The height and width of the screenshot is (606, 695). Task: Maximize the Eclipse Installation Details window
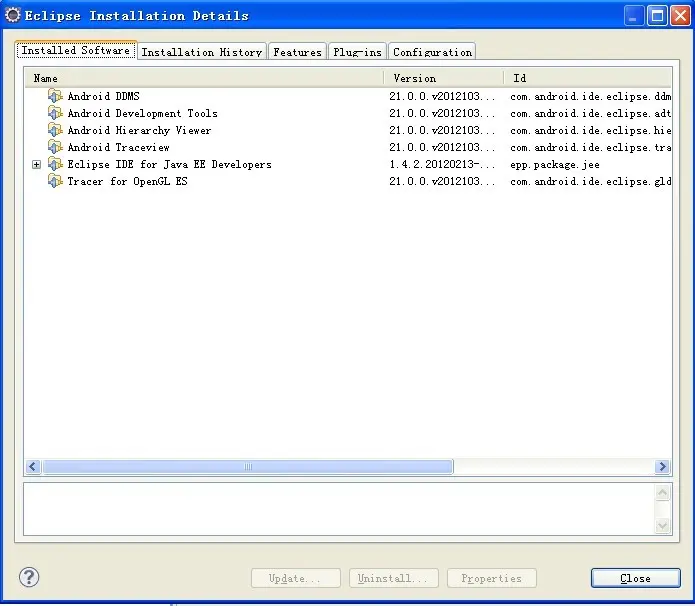pyautogui.click(x=657, y=16)
